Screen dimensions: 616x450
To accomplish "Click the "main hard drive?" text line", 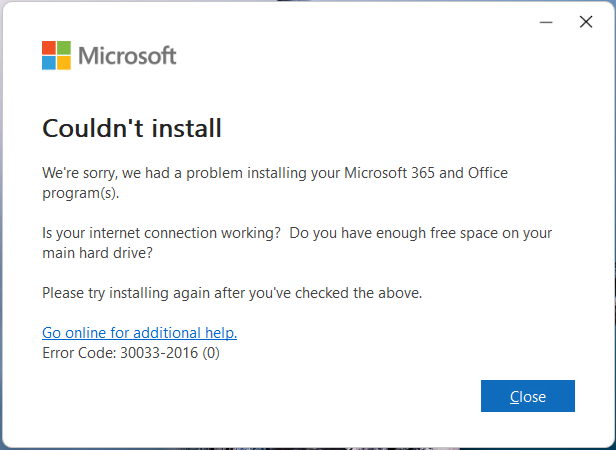I will click(x=96, y=253).
